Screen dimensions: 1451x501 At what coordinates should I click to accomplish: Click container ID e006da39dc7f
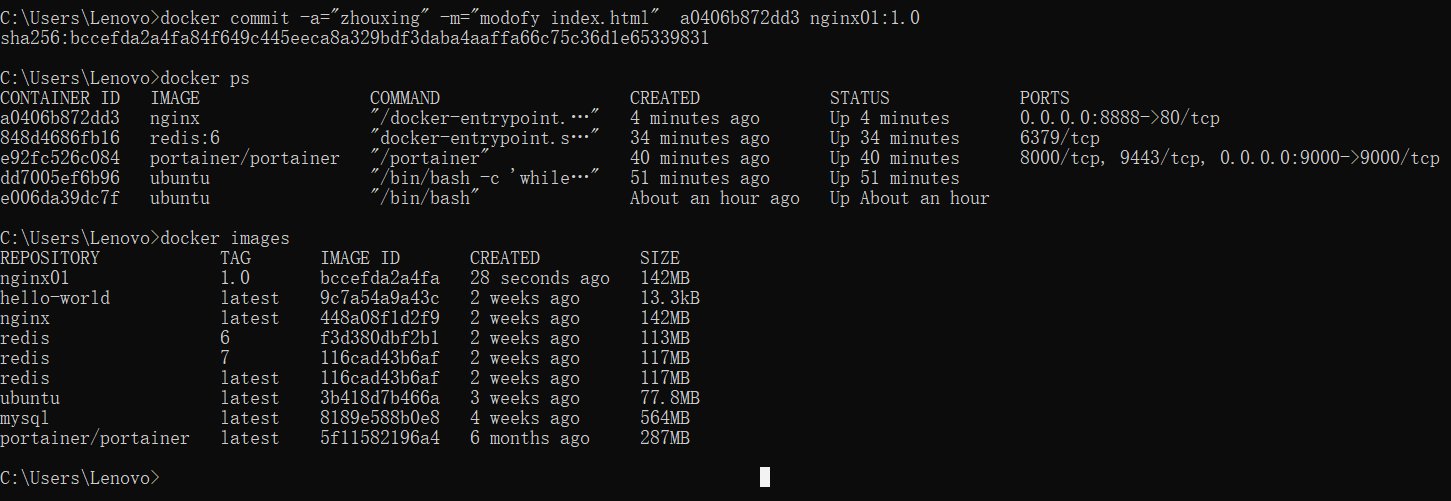click(x=60, y=198)
